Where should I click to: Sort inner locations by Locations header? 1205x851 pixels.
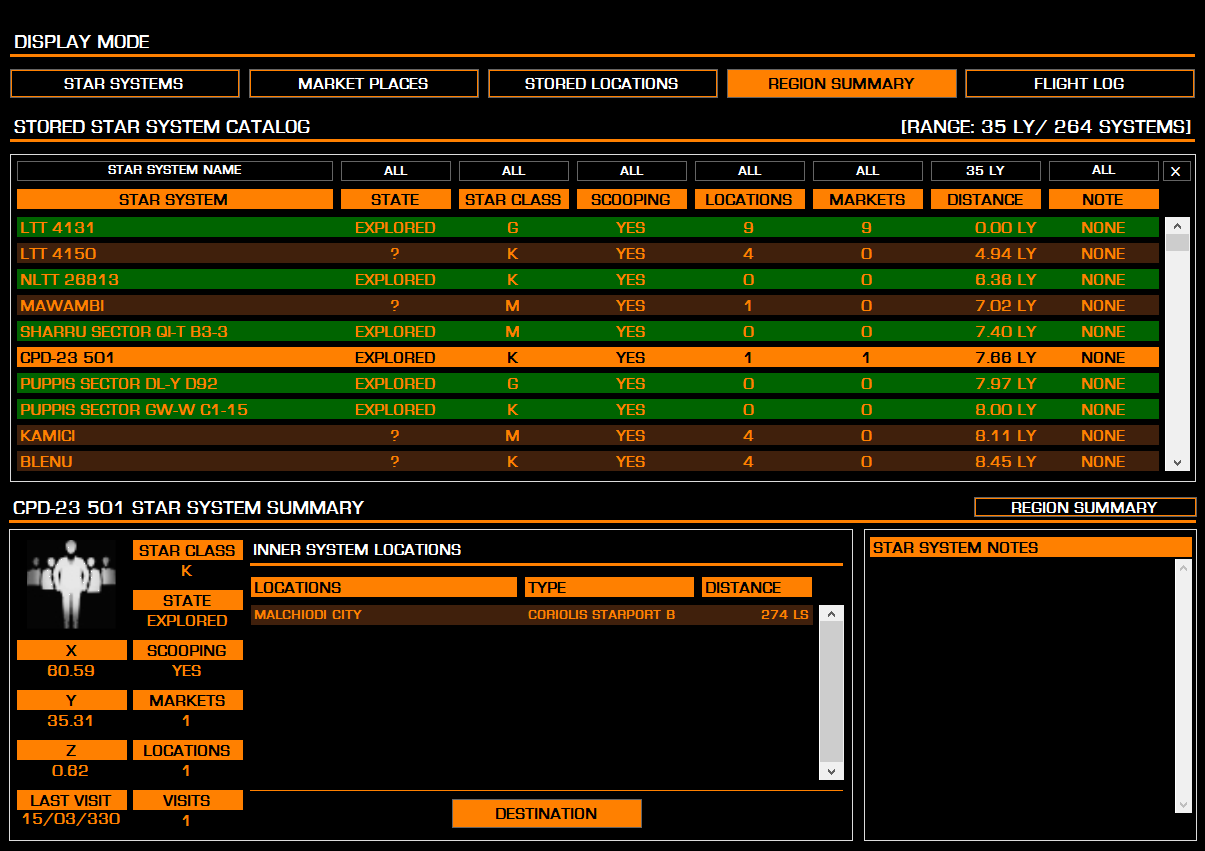tap(383, 587)
